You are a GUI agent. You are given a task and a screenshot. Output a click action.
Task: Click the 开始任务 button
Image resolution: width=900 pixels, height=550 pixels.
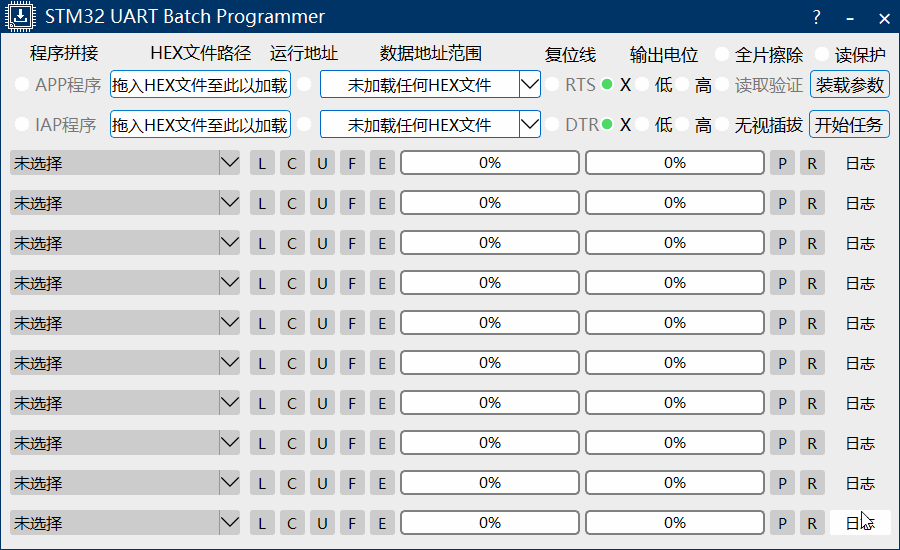point(849,124)
